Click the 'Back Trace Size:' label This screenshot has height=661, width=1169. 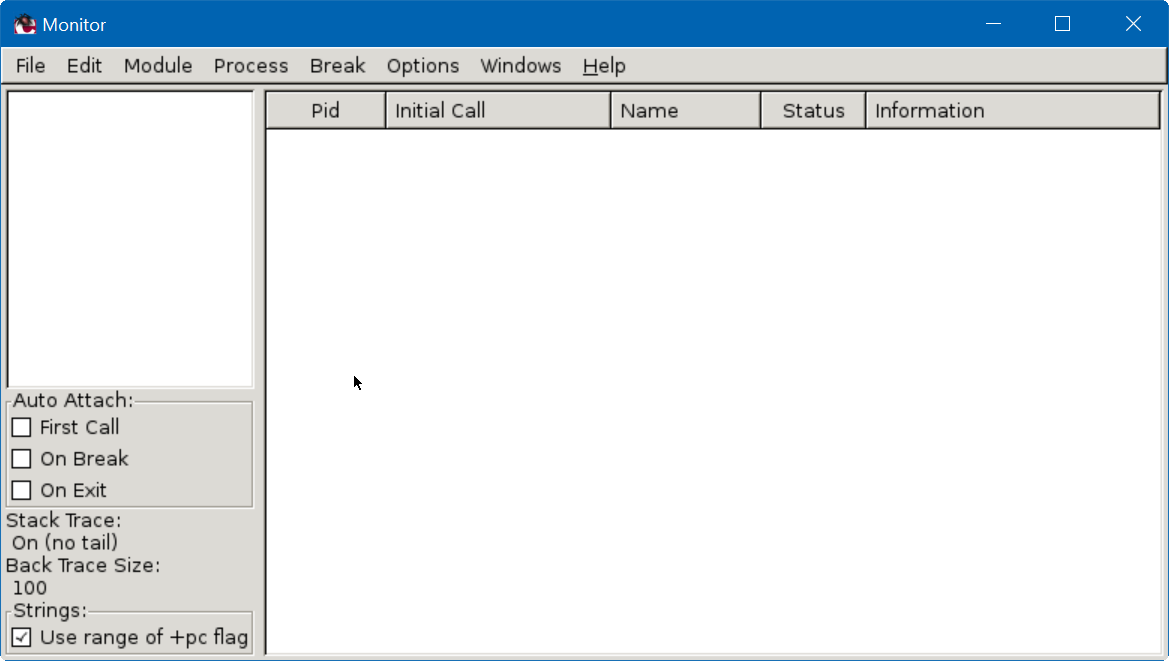(x=83, y=565)
